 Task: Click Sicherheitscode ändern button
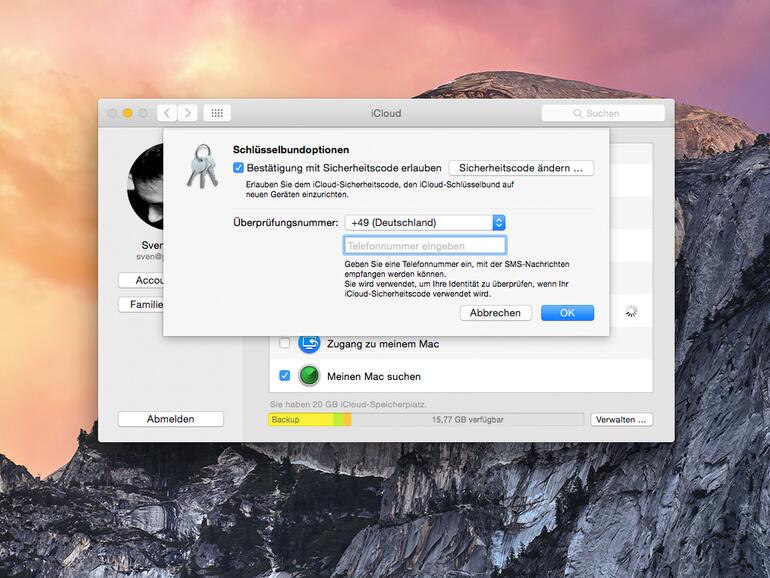[x=521, y=168]
